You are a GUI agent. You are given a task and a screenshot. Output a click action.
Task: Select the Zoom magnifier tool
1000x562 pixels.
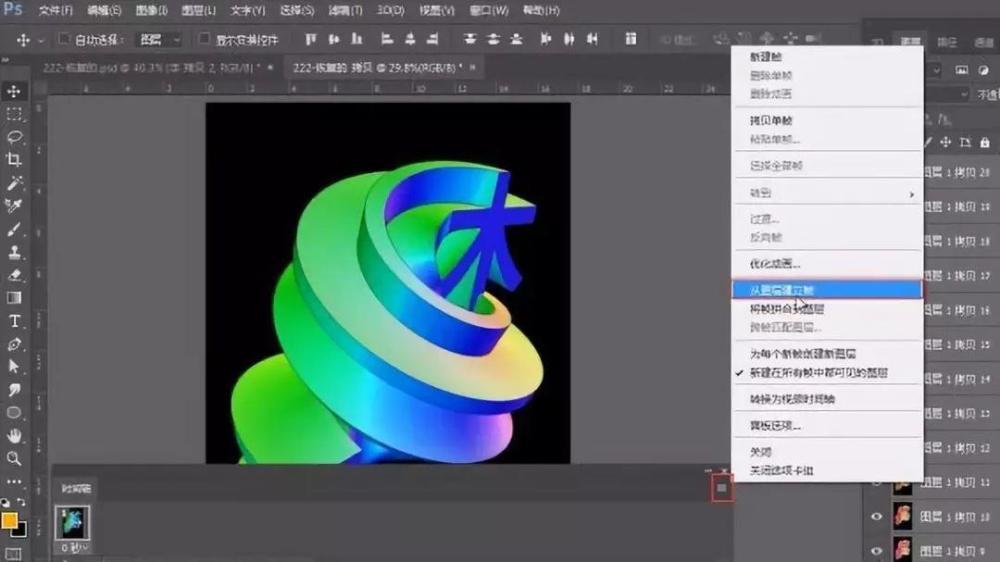point(15,459)
